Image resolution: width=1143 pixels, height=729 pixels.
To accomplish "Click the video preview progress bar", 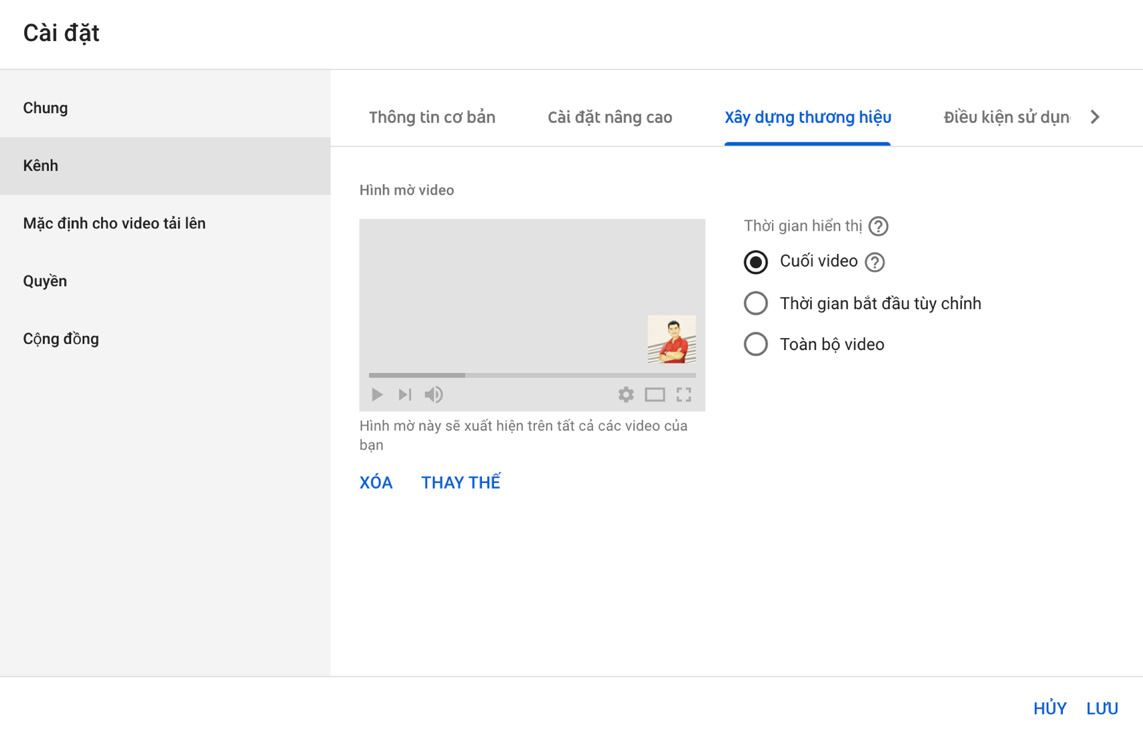I will point(532,375).
